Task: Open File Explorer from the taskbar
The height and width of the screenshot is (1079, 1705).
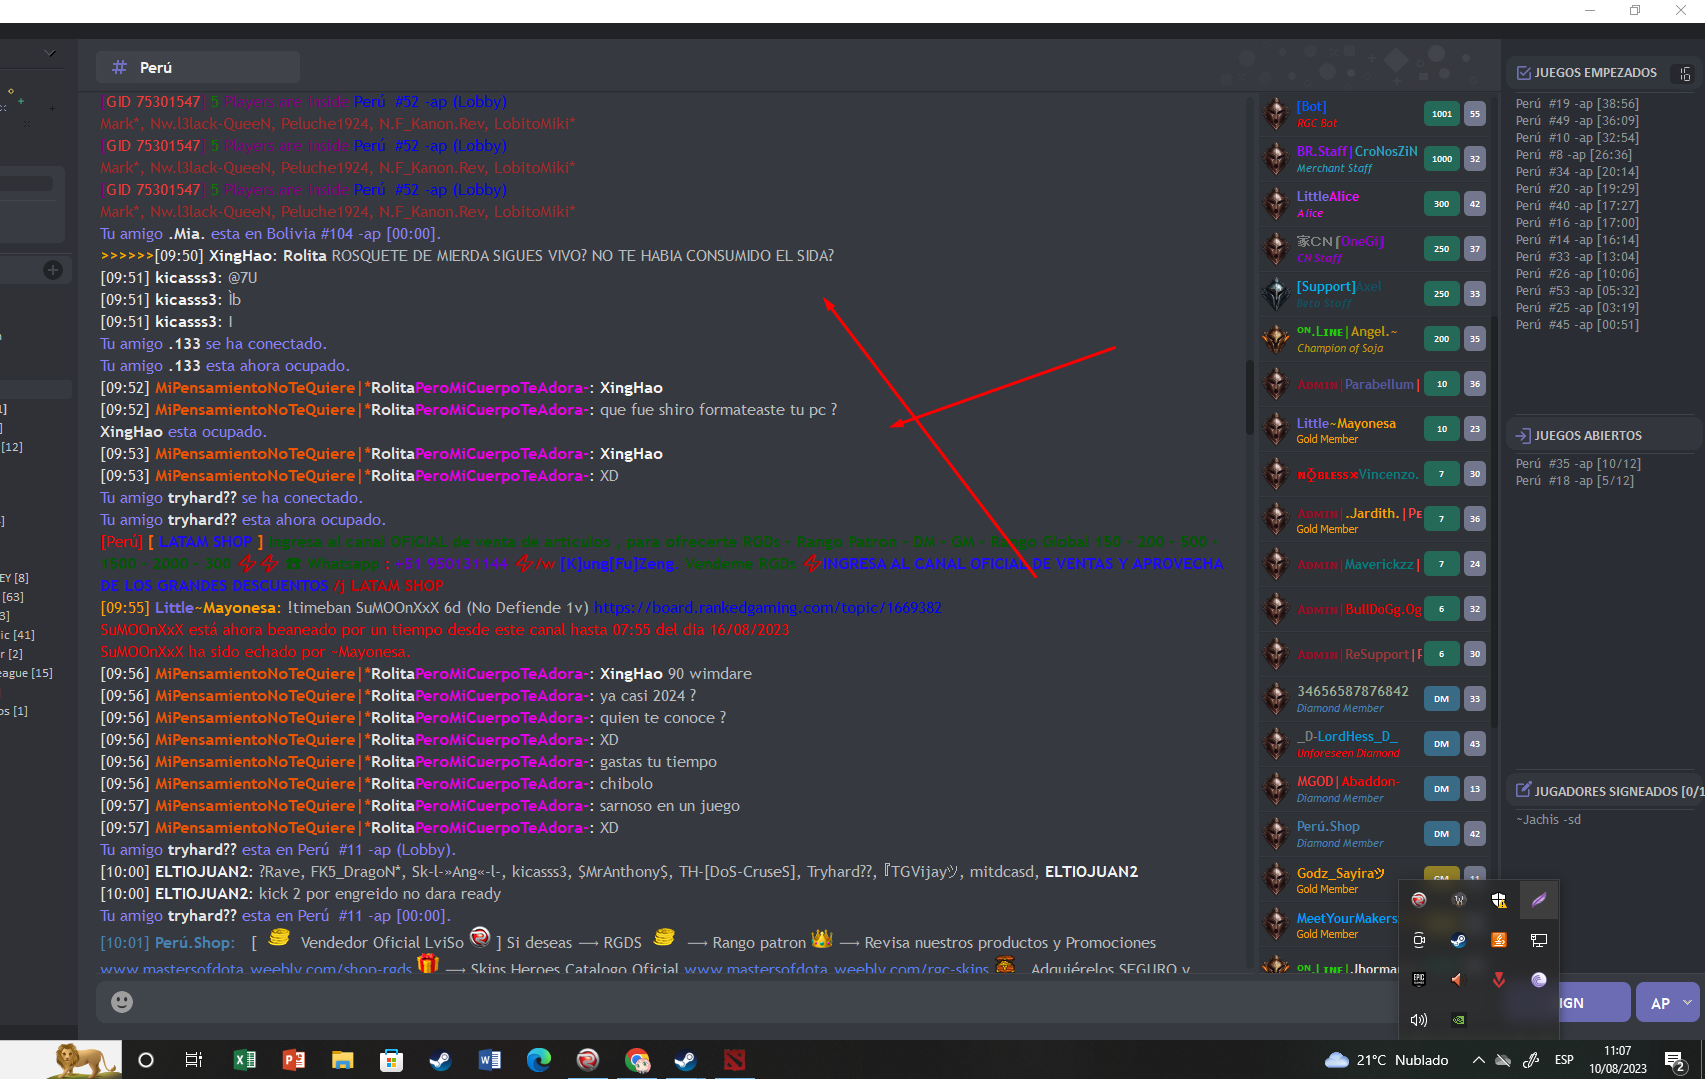Action: point(343,1060)
